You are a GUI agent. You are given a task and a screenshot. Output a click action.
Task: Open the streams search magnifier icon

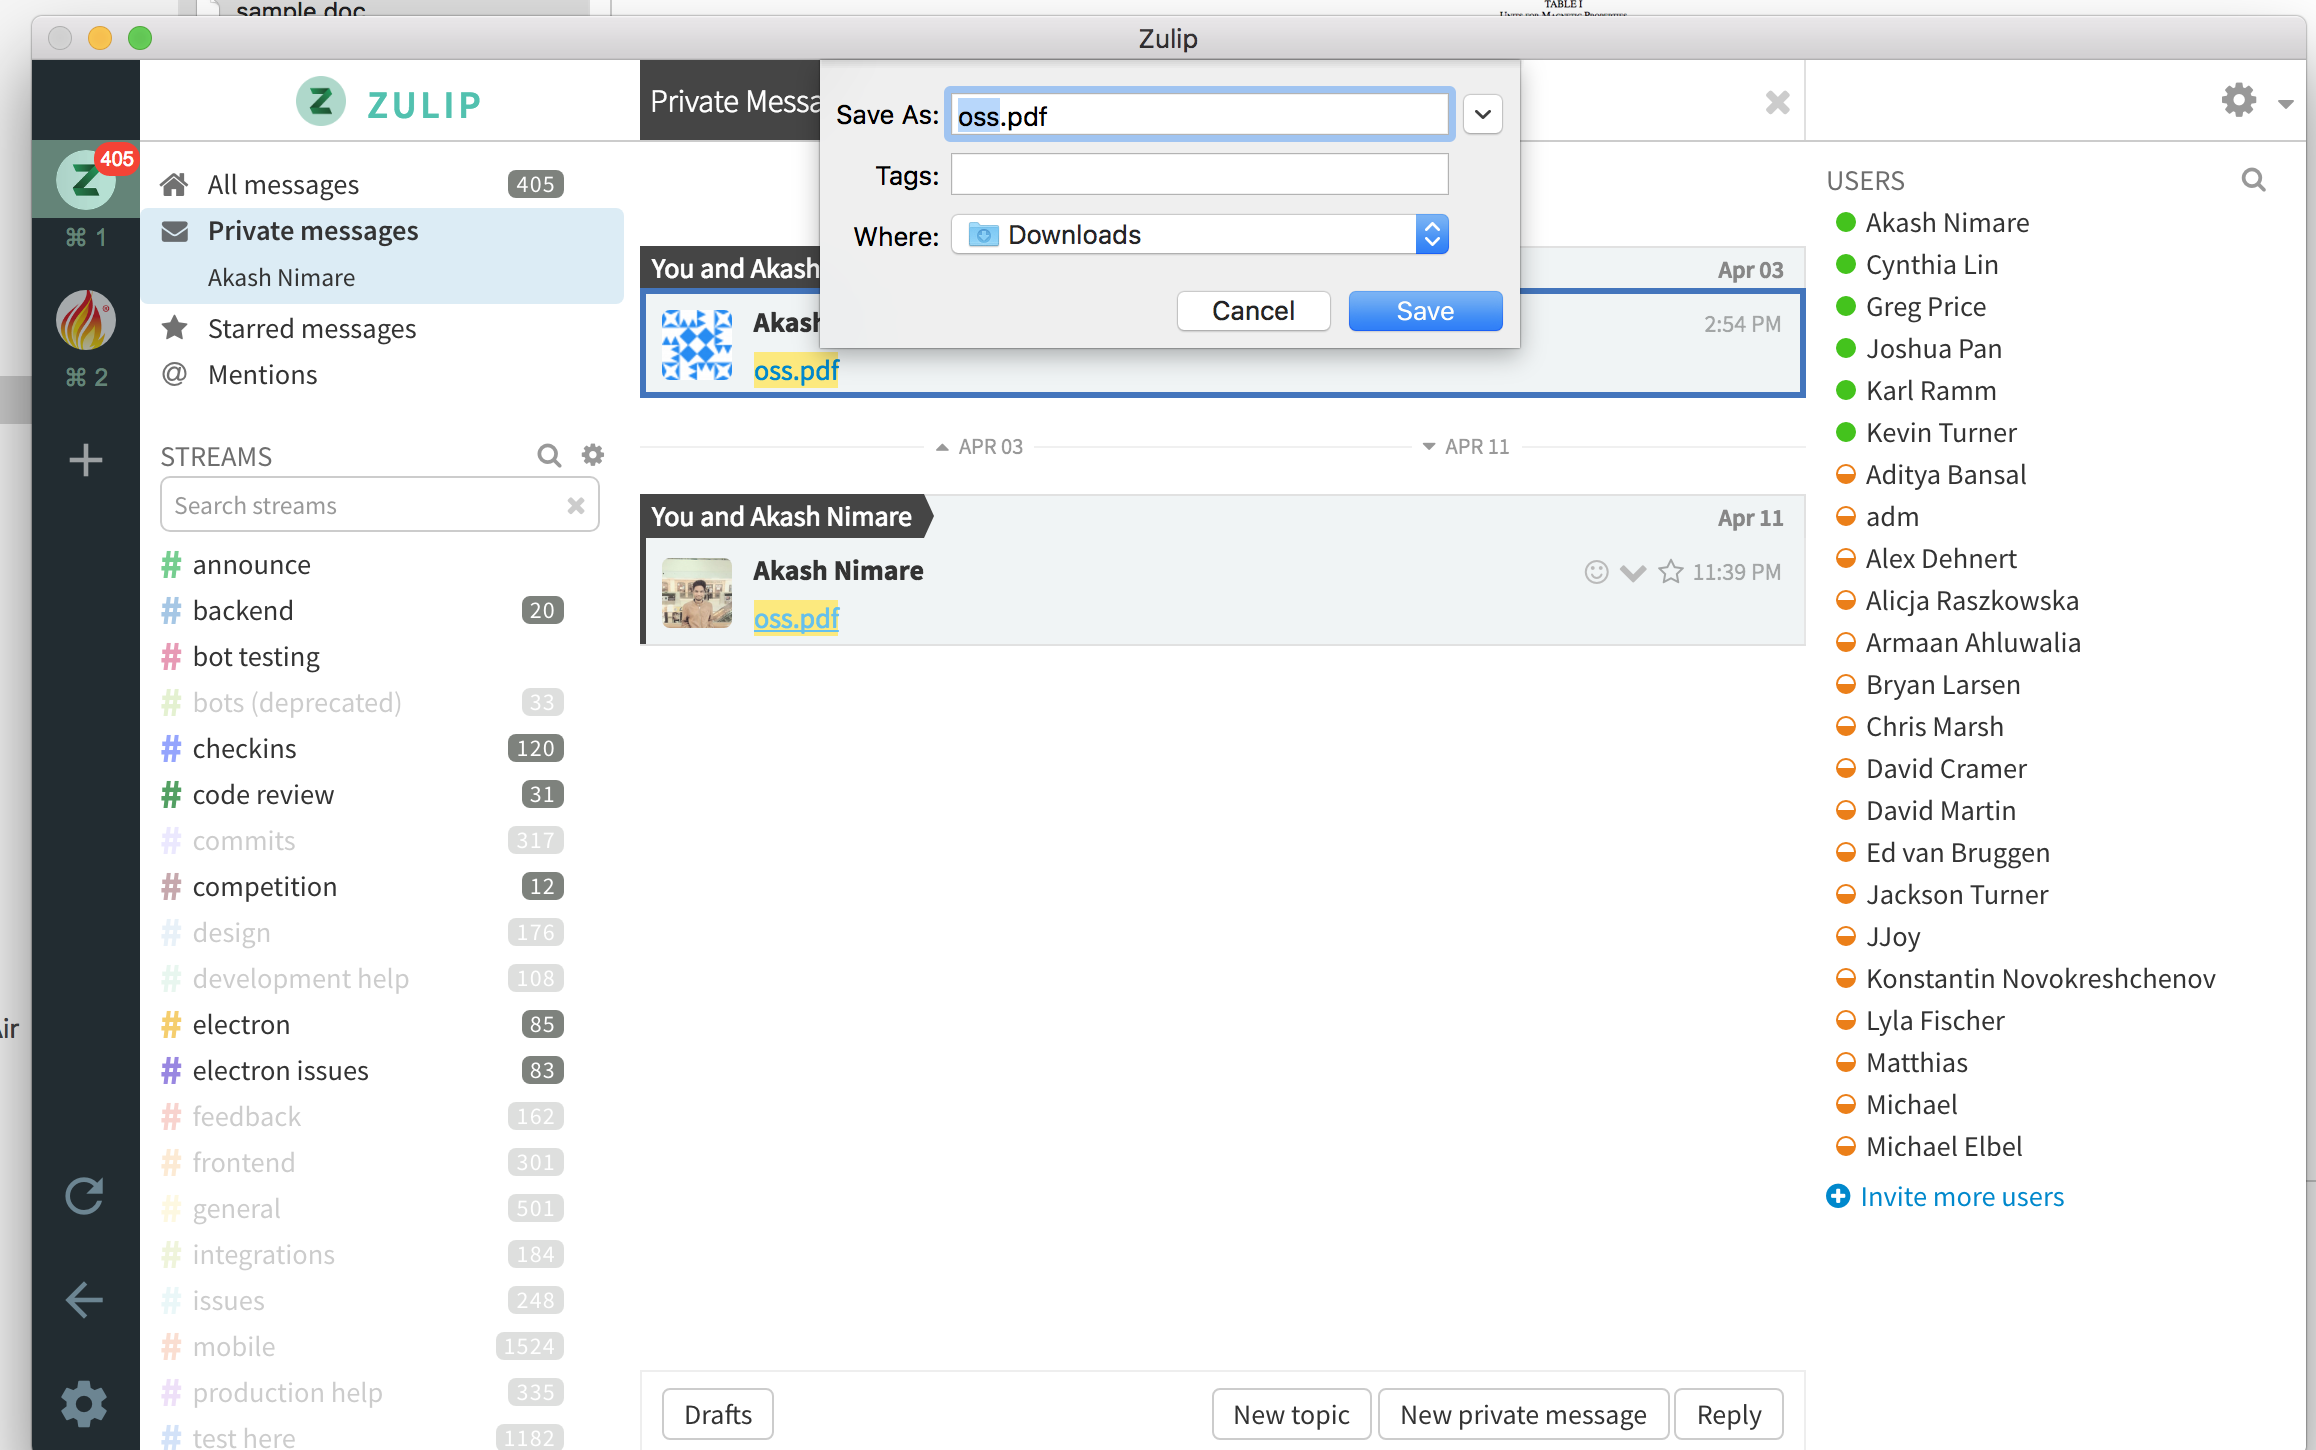[549, 456]
